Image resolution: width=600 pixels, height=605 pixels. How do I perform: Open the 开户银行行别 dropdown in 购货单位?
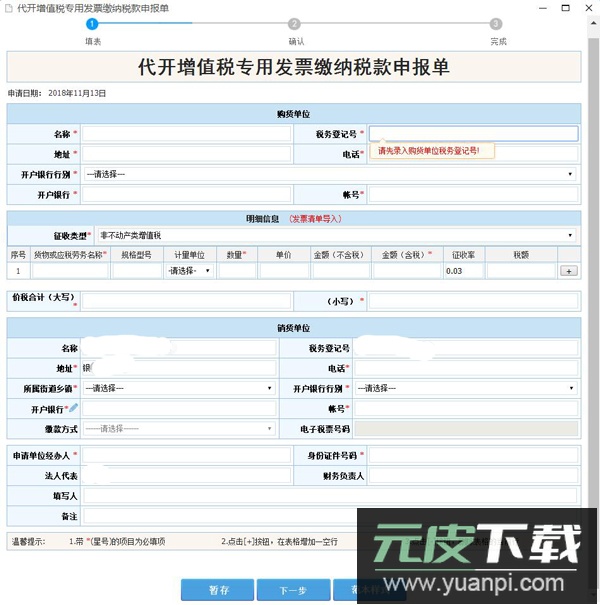pyautogui.click(x=329, y=174)
